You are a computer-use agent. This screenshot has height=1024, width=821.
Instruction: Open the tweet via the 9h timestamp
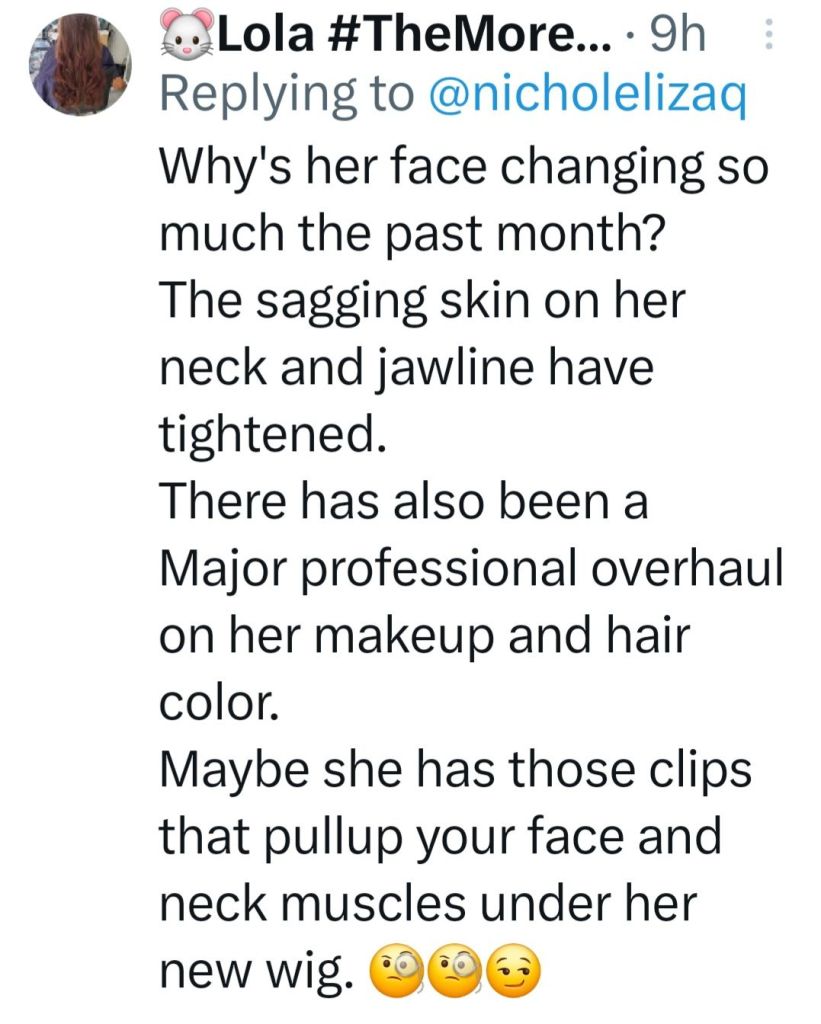[x=678, y=38]
